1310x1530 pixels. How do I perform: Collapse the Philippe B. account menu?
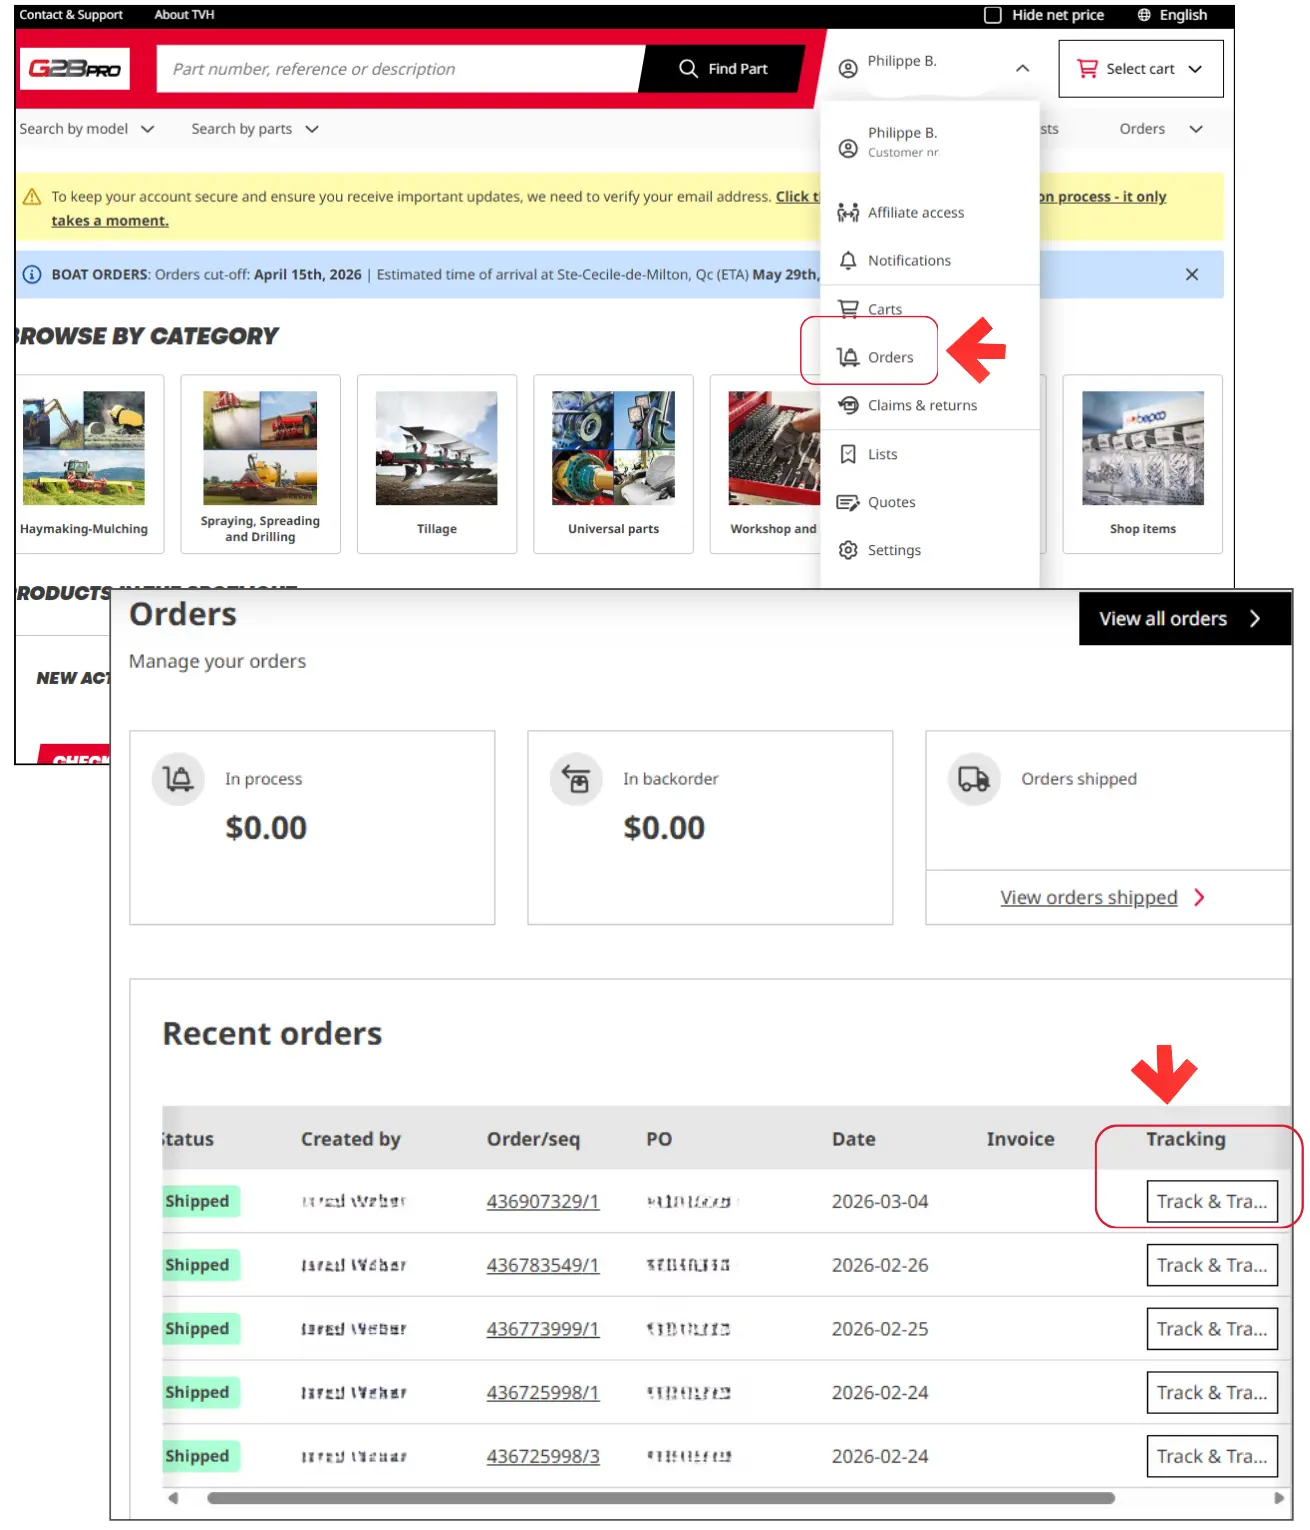1022,69
